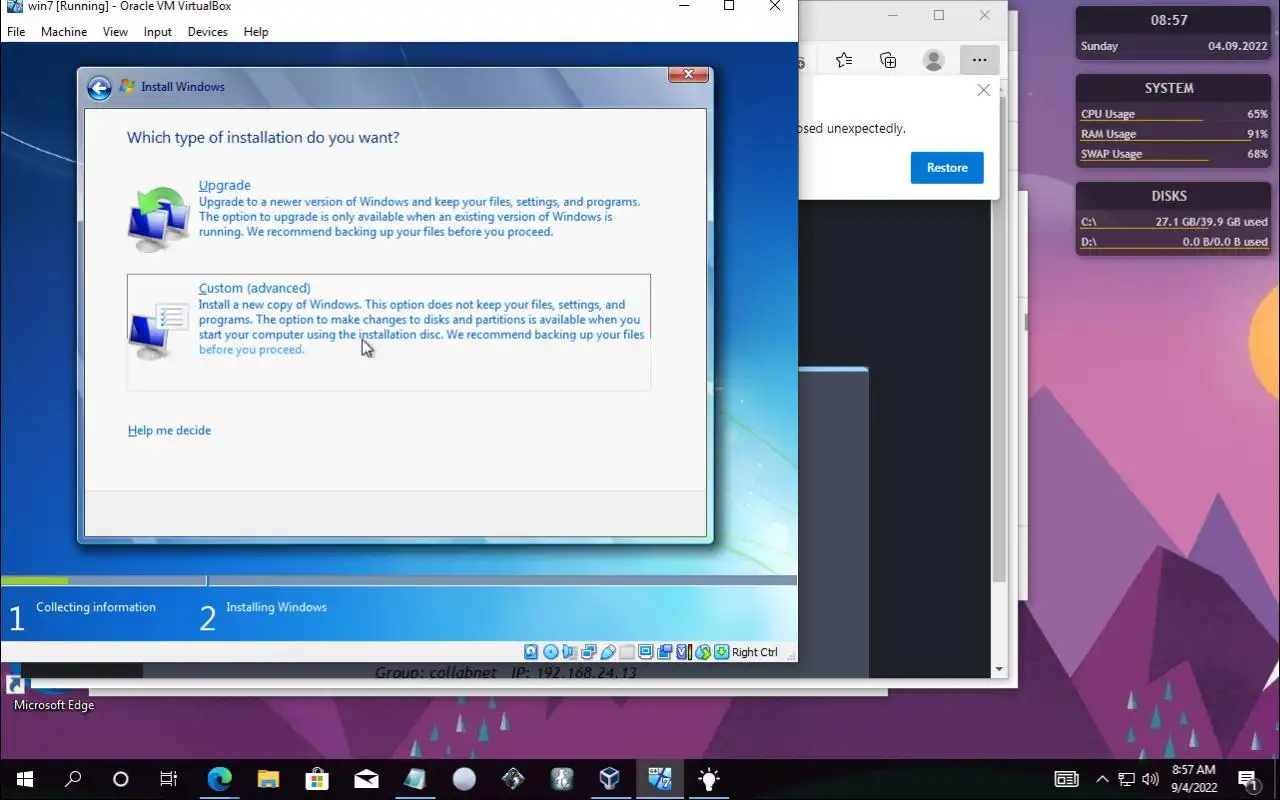This screenshot has width=1280, height=800.
Task: Show hidden tray icons chevron
Action: [1102, 778]
